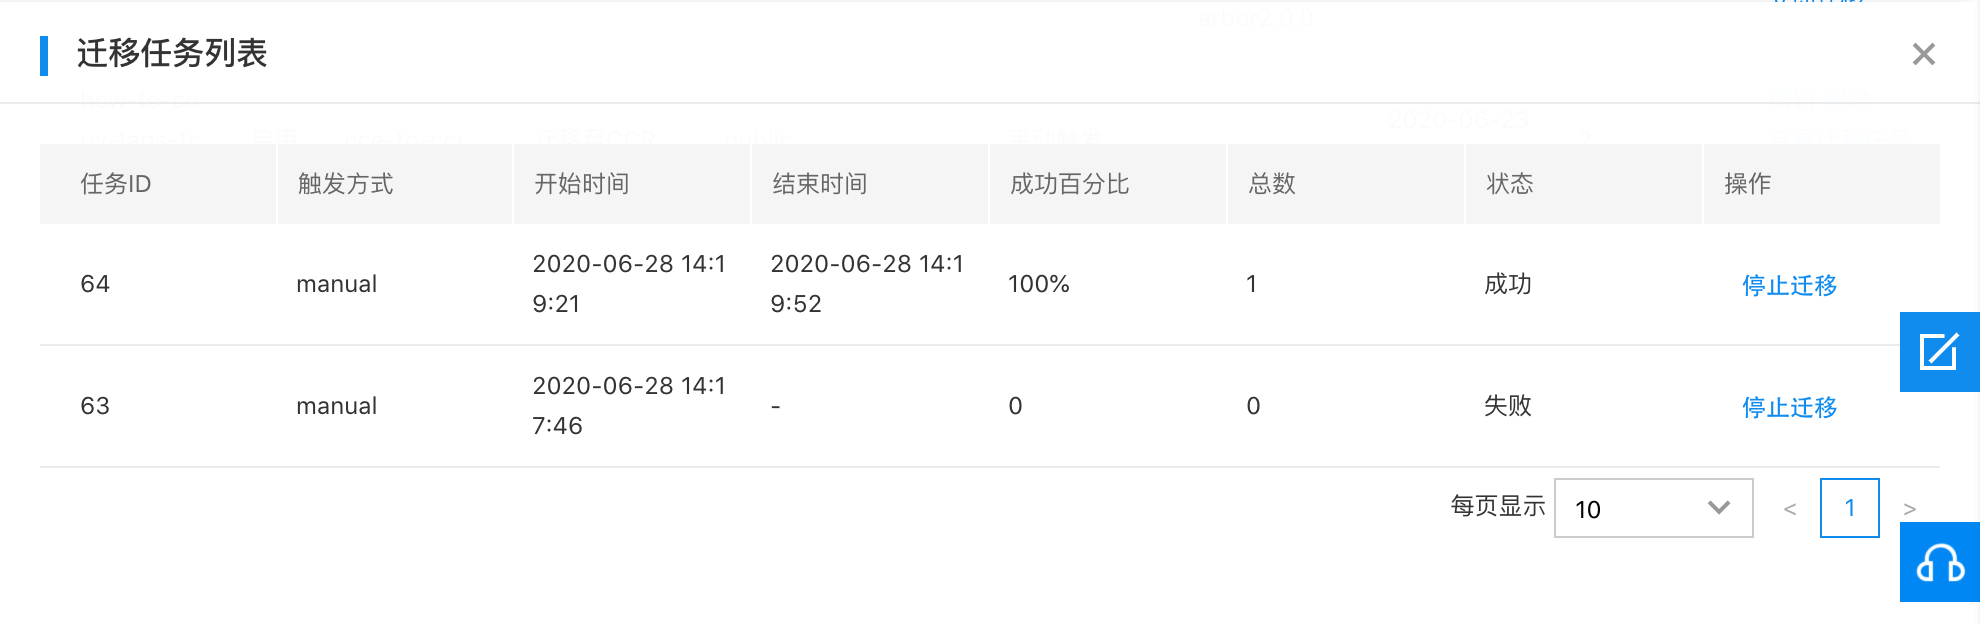Open the headset customer support icon
The image size is (1980, 624).
tap(1939, 562)
